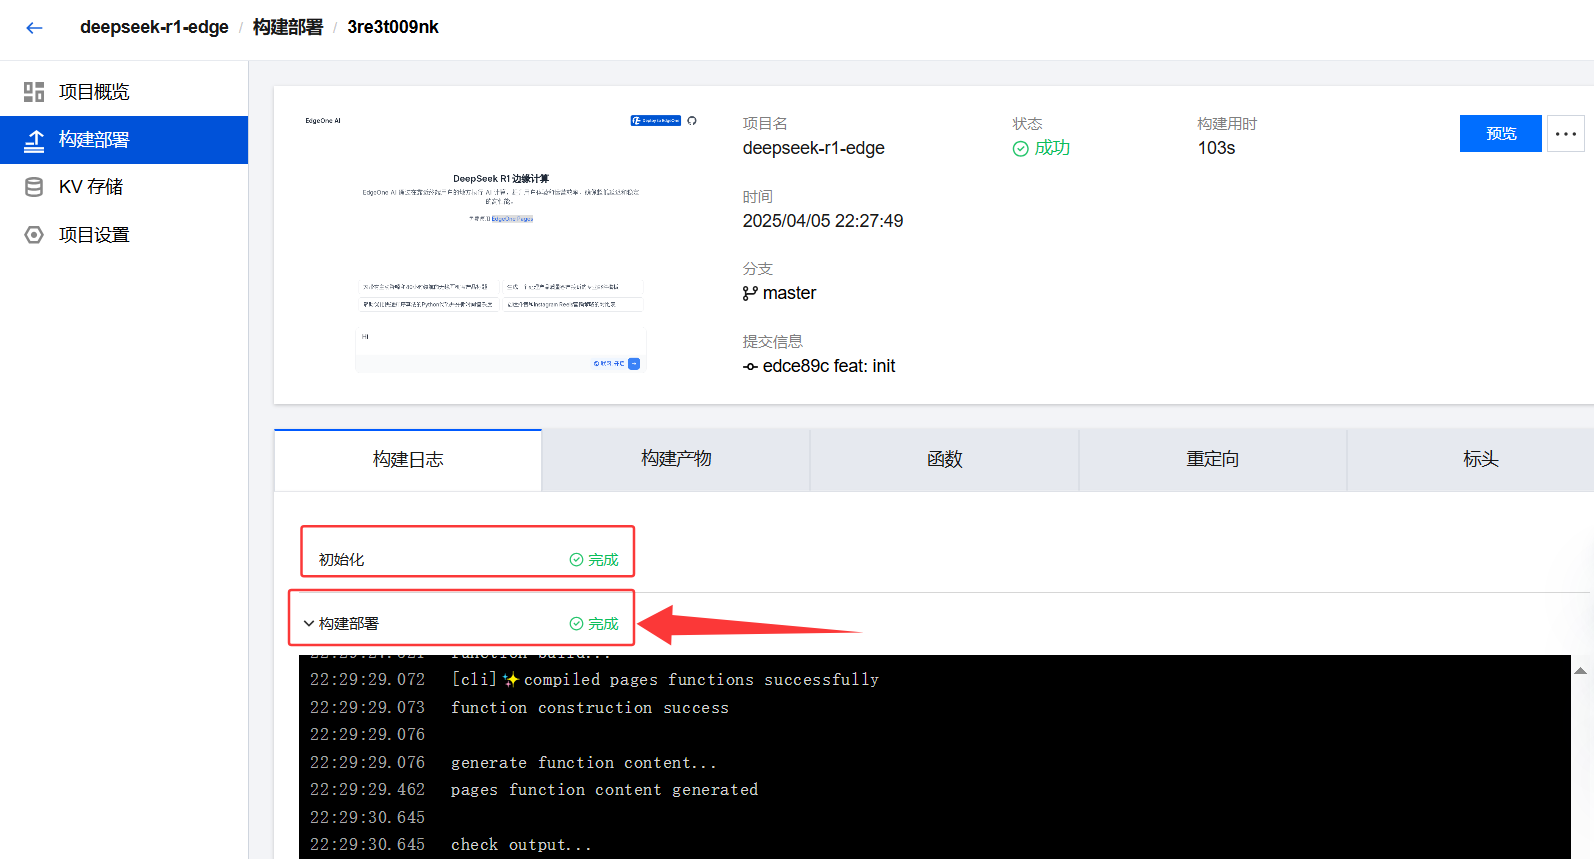Click the 项目设置 gear icon
The height and width of the screenshot is (859, 1594).
[34, 235]
